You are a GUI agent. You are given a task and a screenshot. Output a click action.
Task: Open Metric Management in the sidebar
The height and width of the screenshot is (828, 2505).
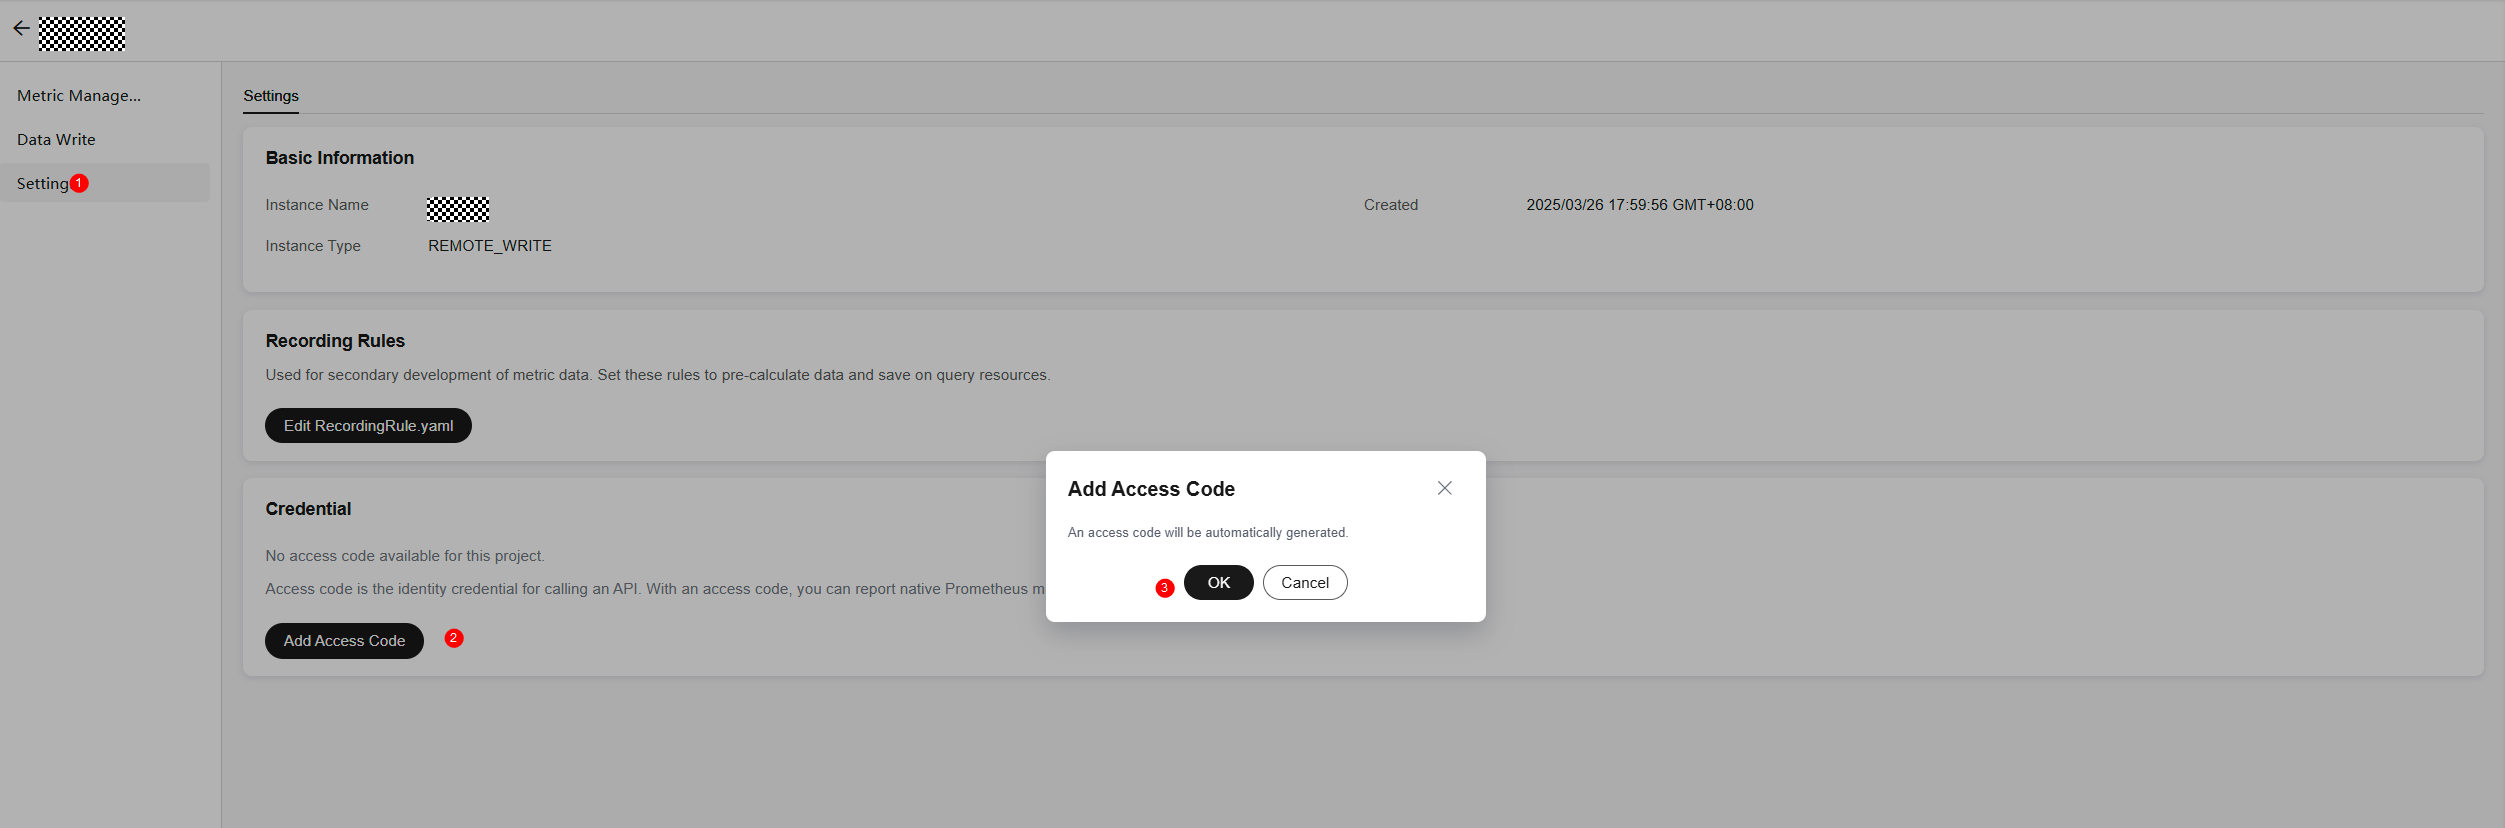[79, 96]
